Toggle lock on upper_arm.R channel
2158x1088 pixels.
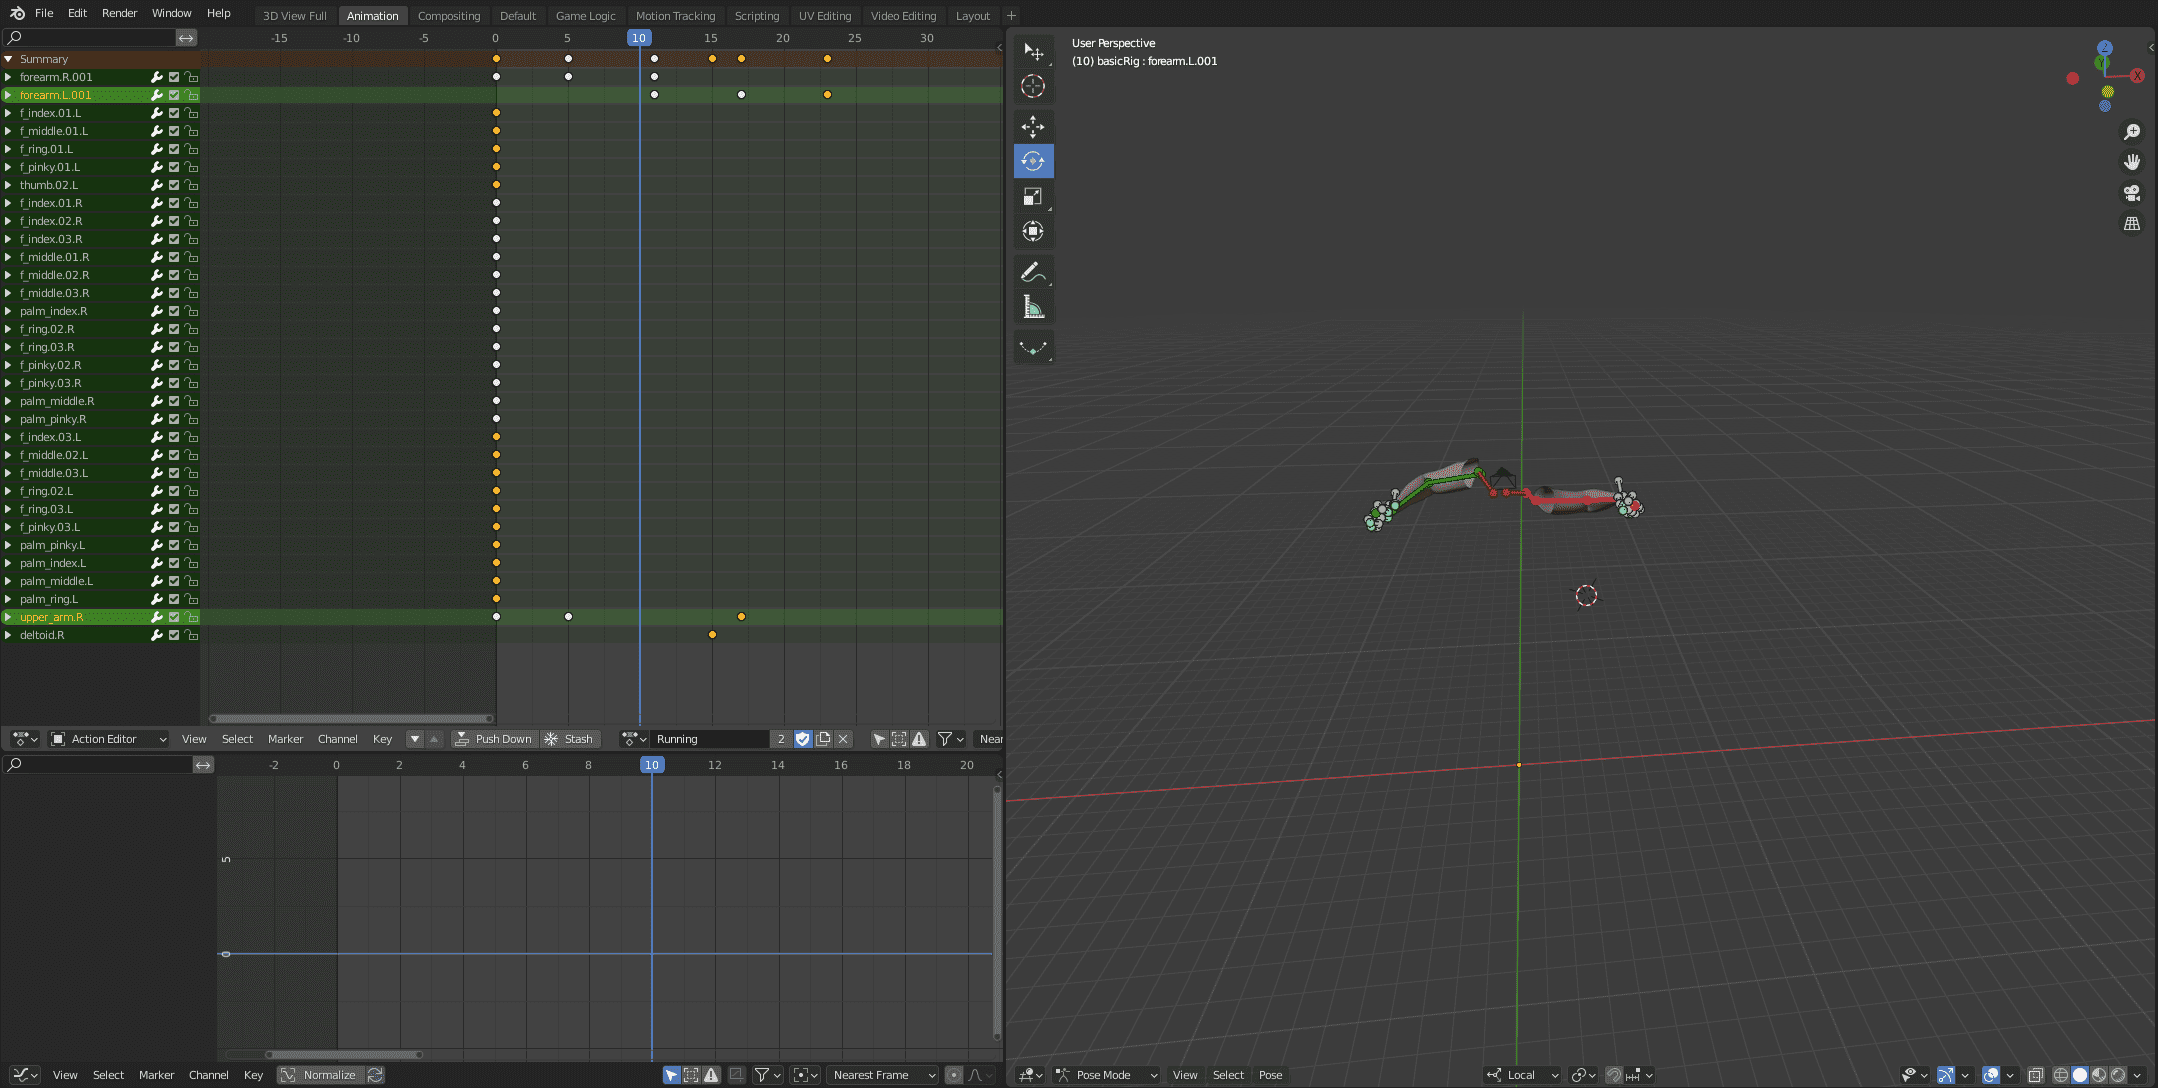click(191, 617)
